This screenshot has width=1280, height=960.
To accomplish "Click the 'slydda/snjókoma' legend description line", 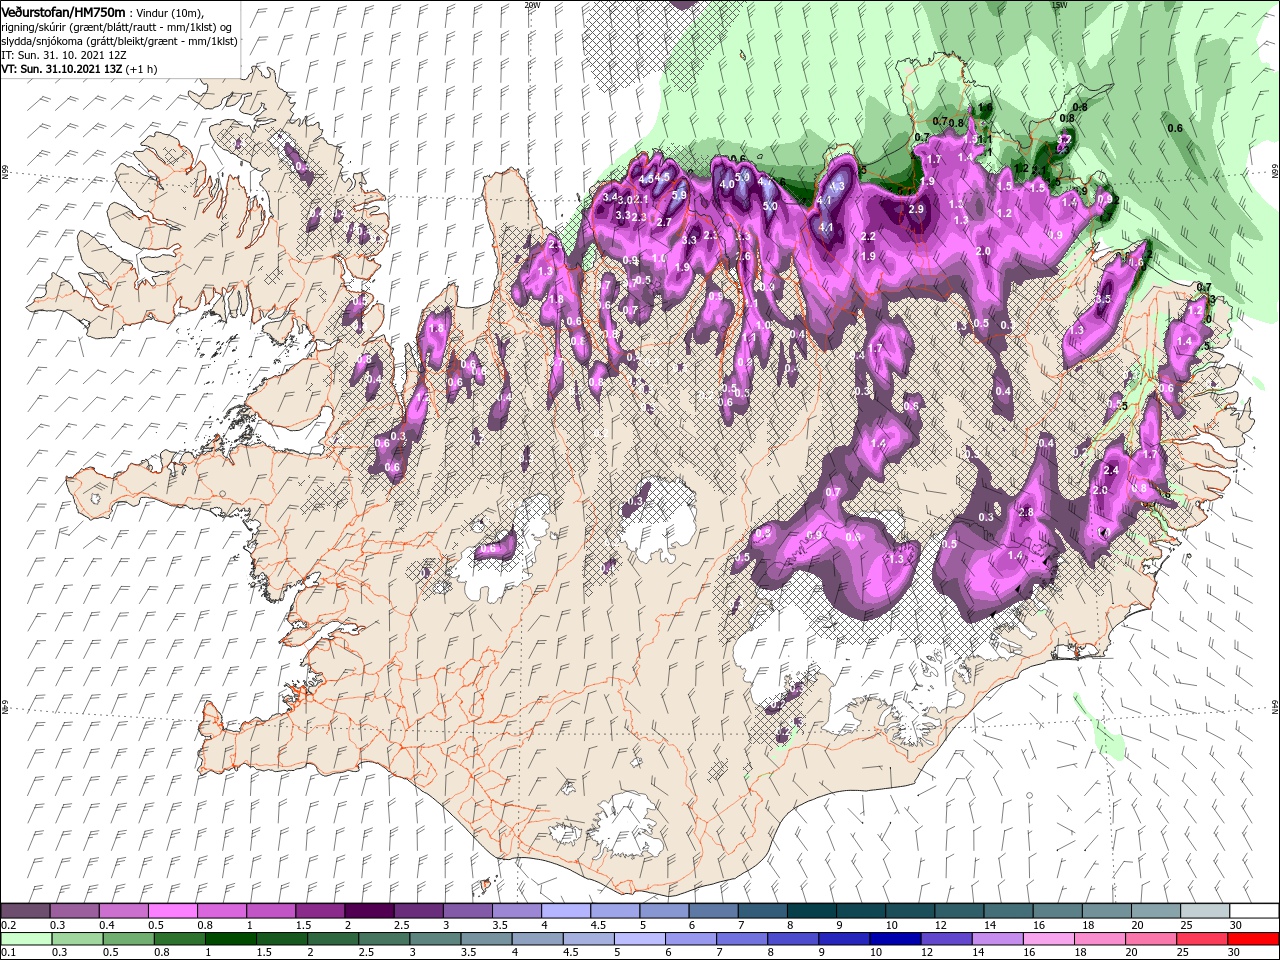I will point(119,41).
